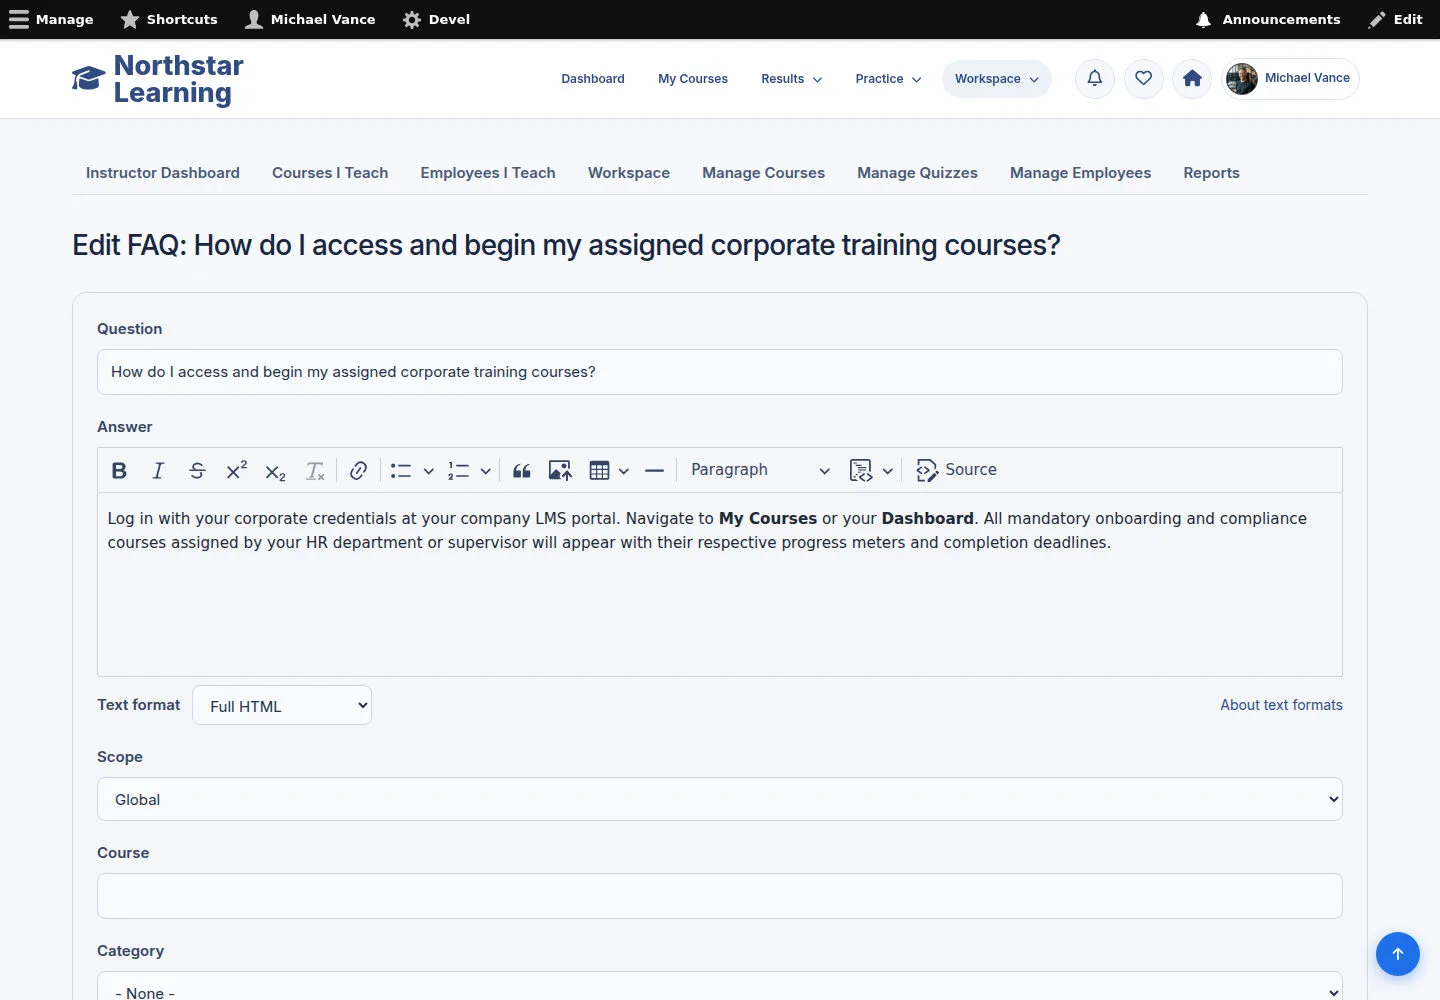
Task: Open the Michael Vance profile button
Action: coord(1290,79)
